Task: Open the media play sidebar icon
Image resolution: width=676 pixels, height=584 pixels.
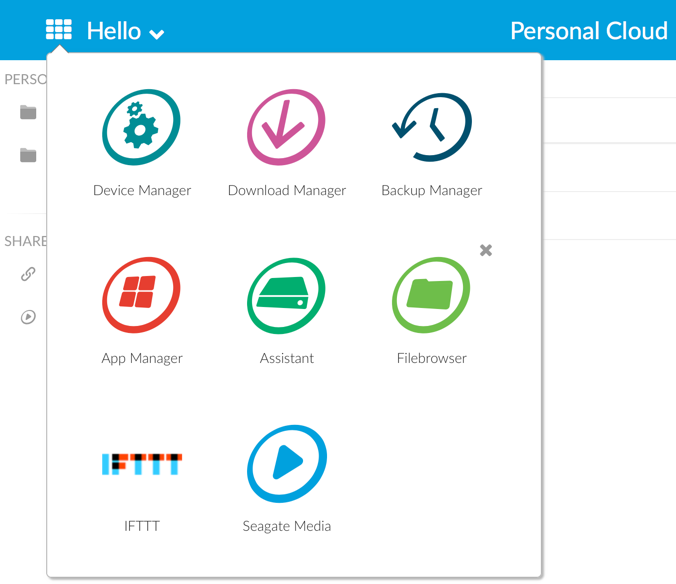Action: [x=28, y=317]
